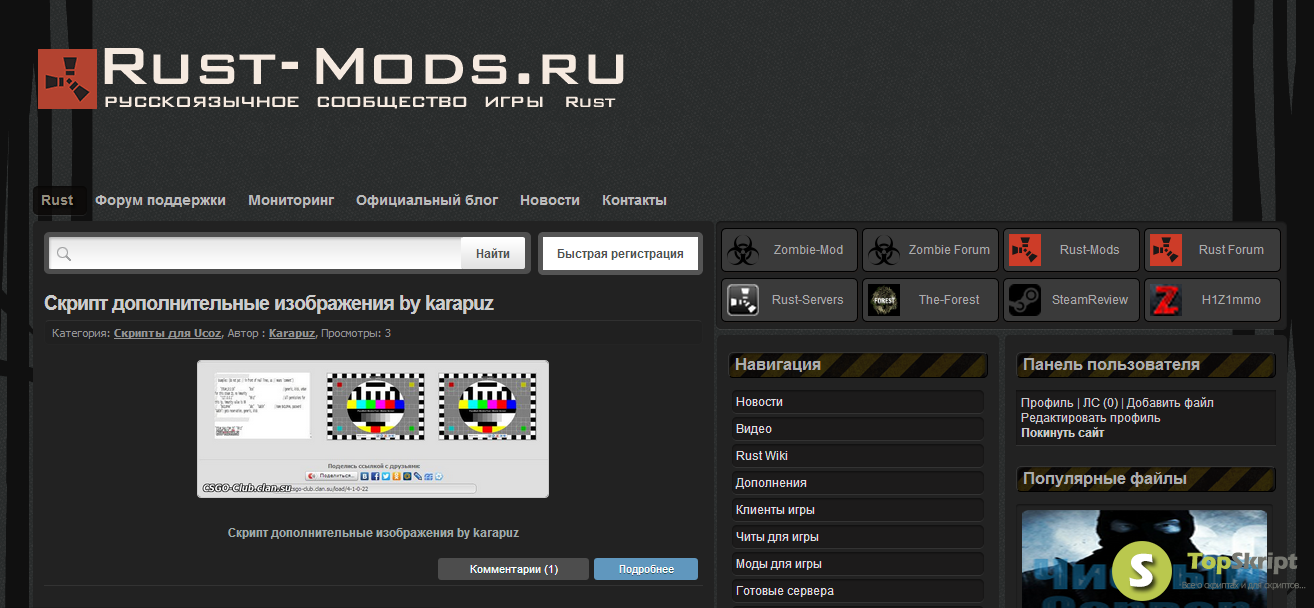1314x608 pixels.
Task: Select Читы для игры in sidebar
Action: 858,537
